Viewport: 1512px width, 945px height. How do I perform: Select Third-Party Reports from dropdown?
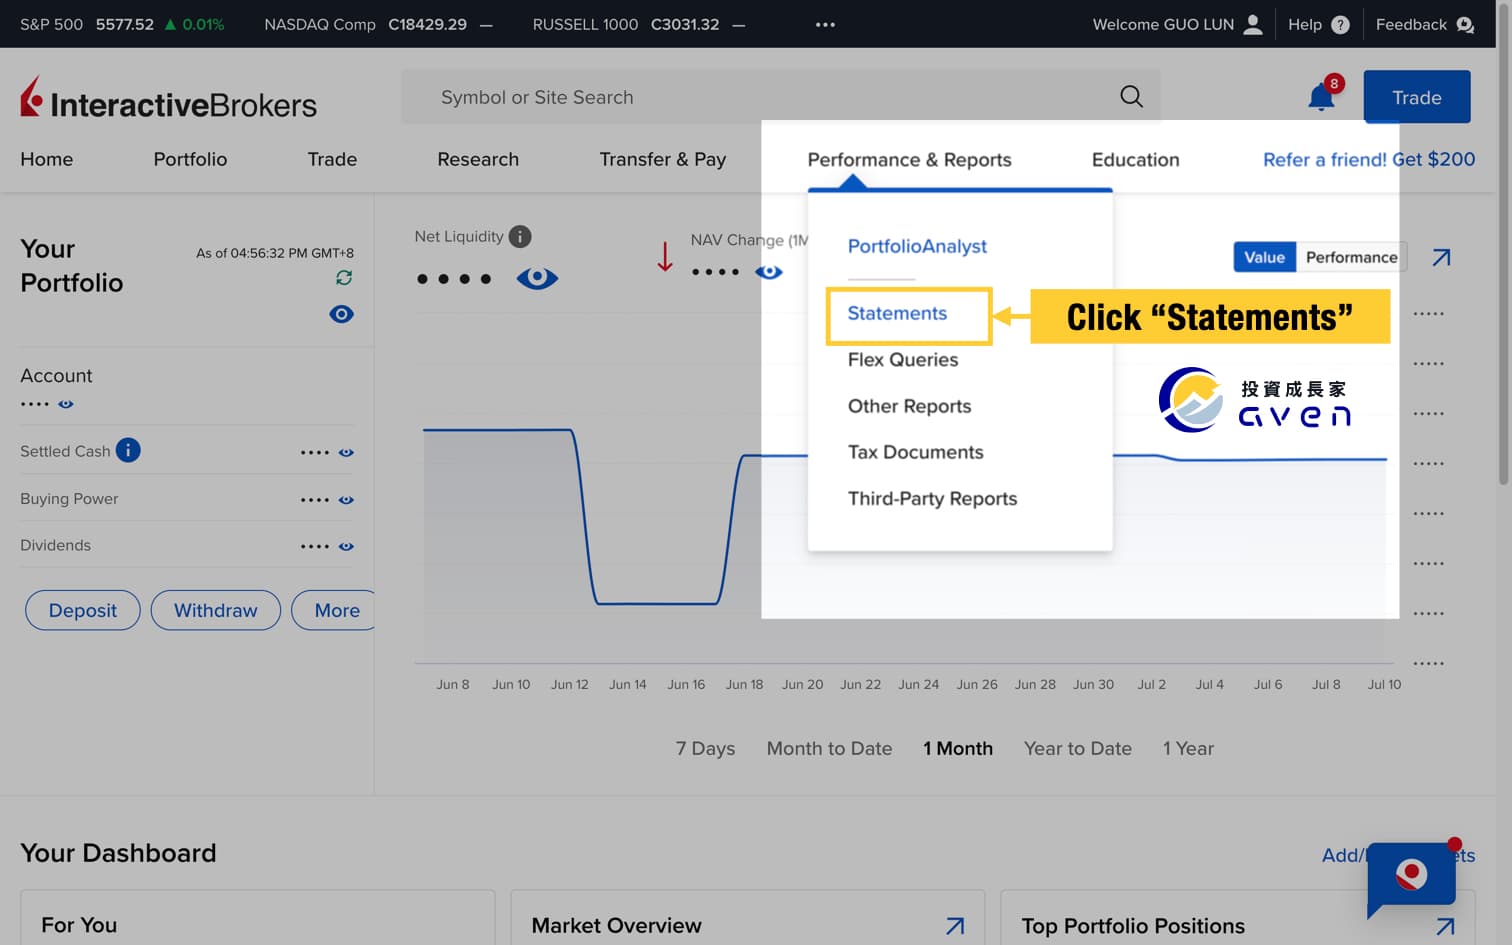(932, 498)
